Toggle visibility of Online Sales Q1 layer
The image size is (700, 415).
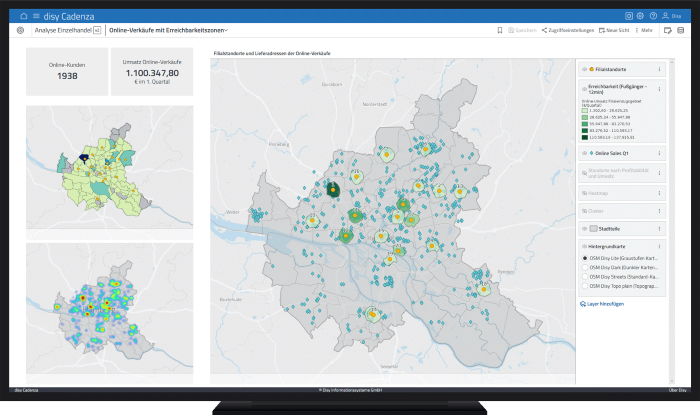tap(584, 153)
